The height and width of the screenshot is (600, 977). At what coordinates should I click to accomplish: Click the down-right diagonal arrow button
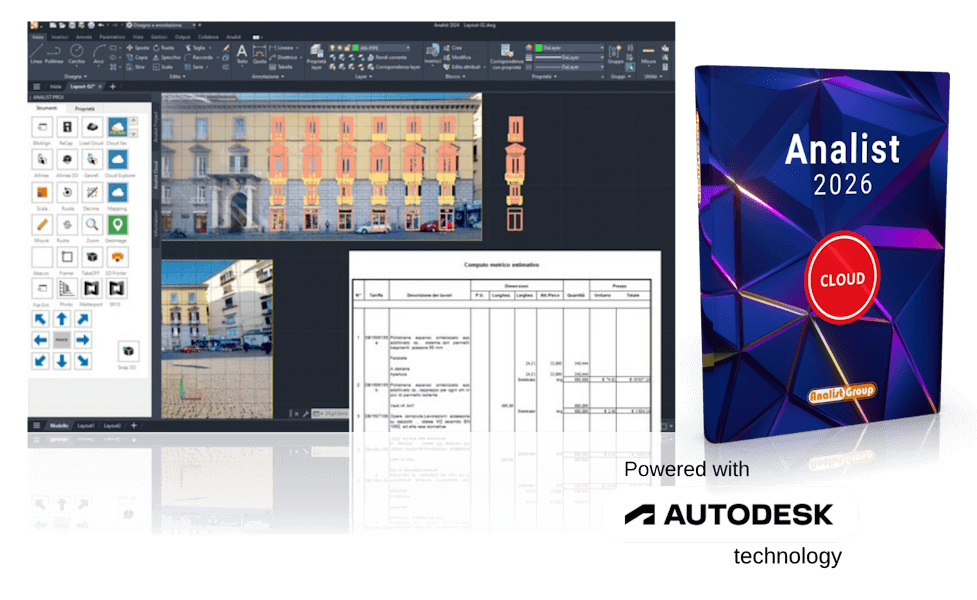click(x=83, y=361)
